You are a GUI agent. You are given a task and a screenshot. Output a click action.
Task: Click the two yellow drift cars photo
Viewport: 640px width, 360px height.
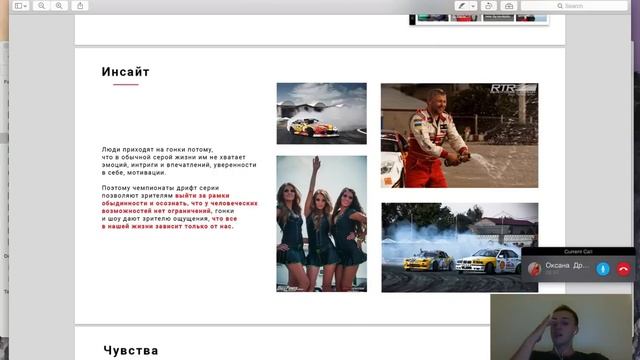coord(460,247)
